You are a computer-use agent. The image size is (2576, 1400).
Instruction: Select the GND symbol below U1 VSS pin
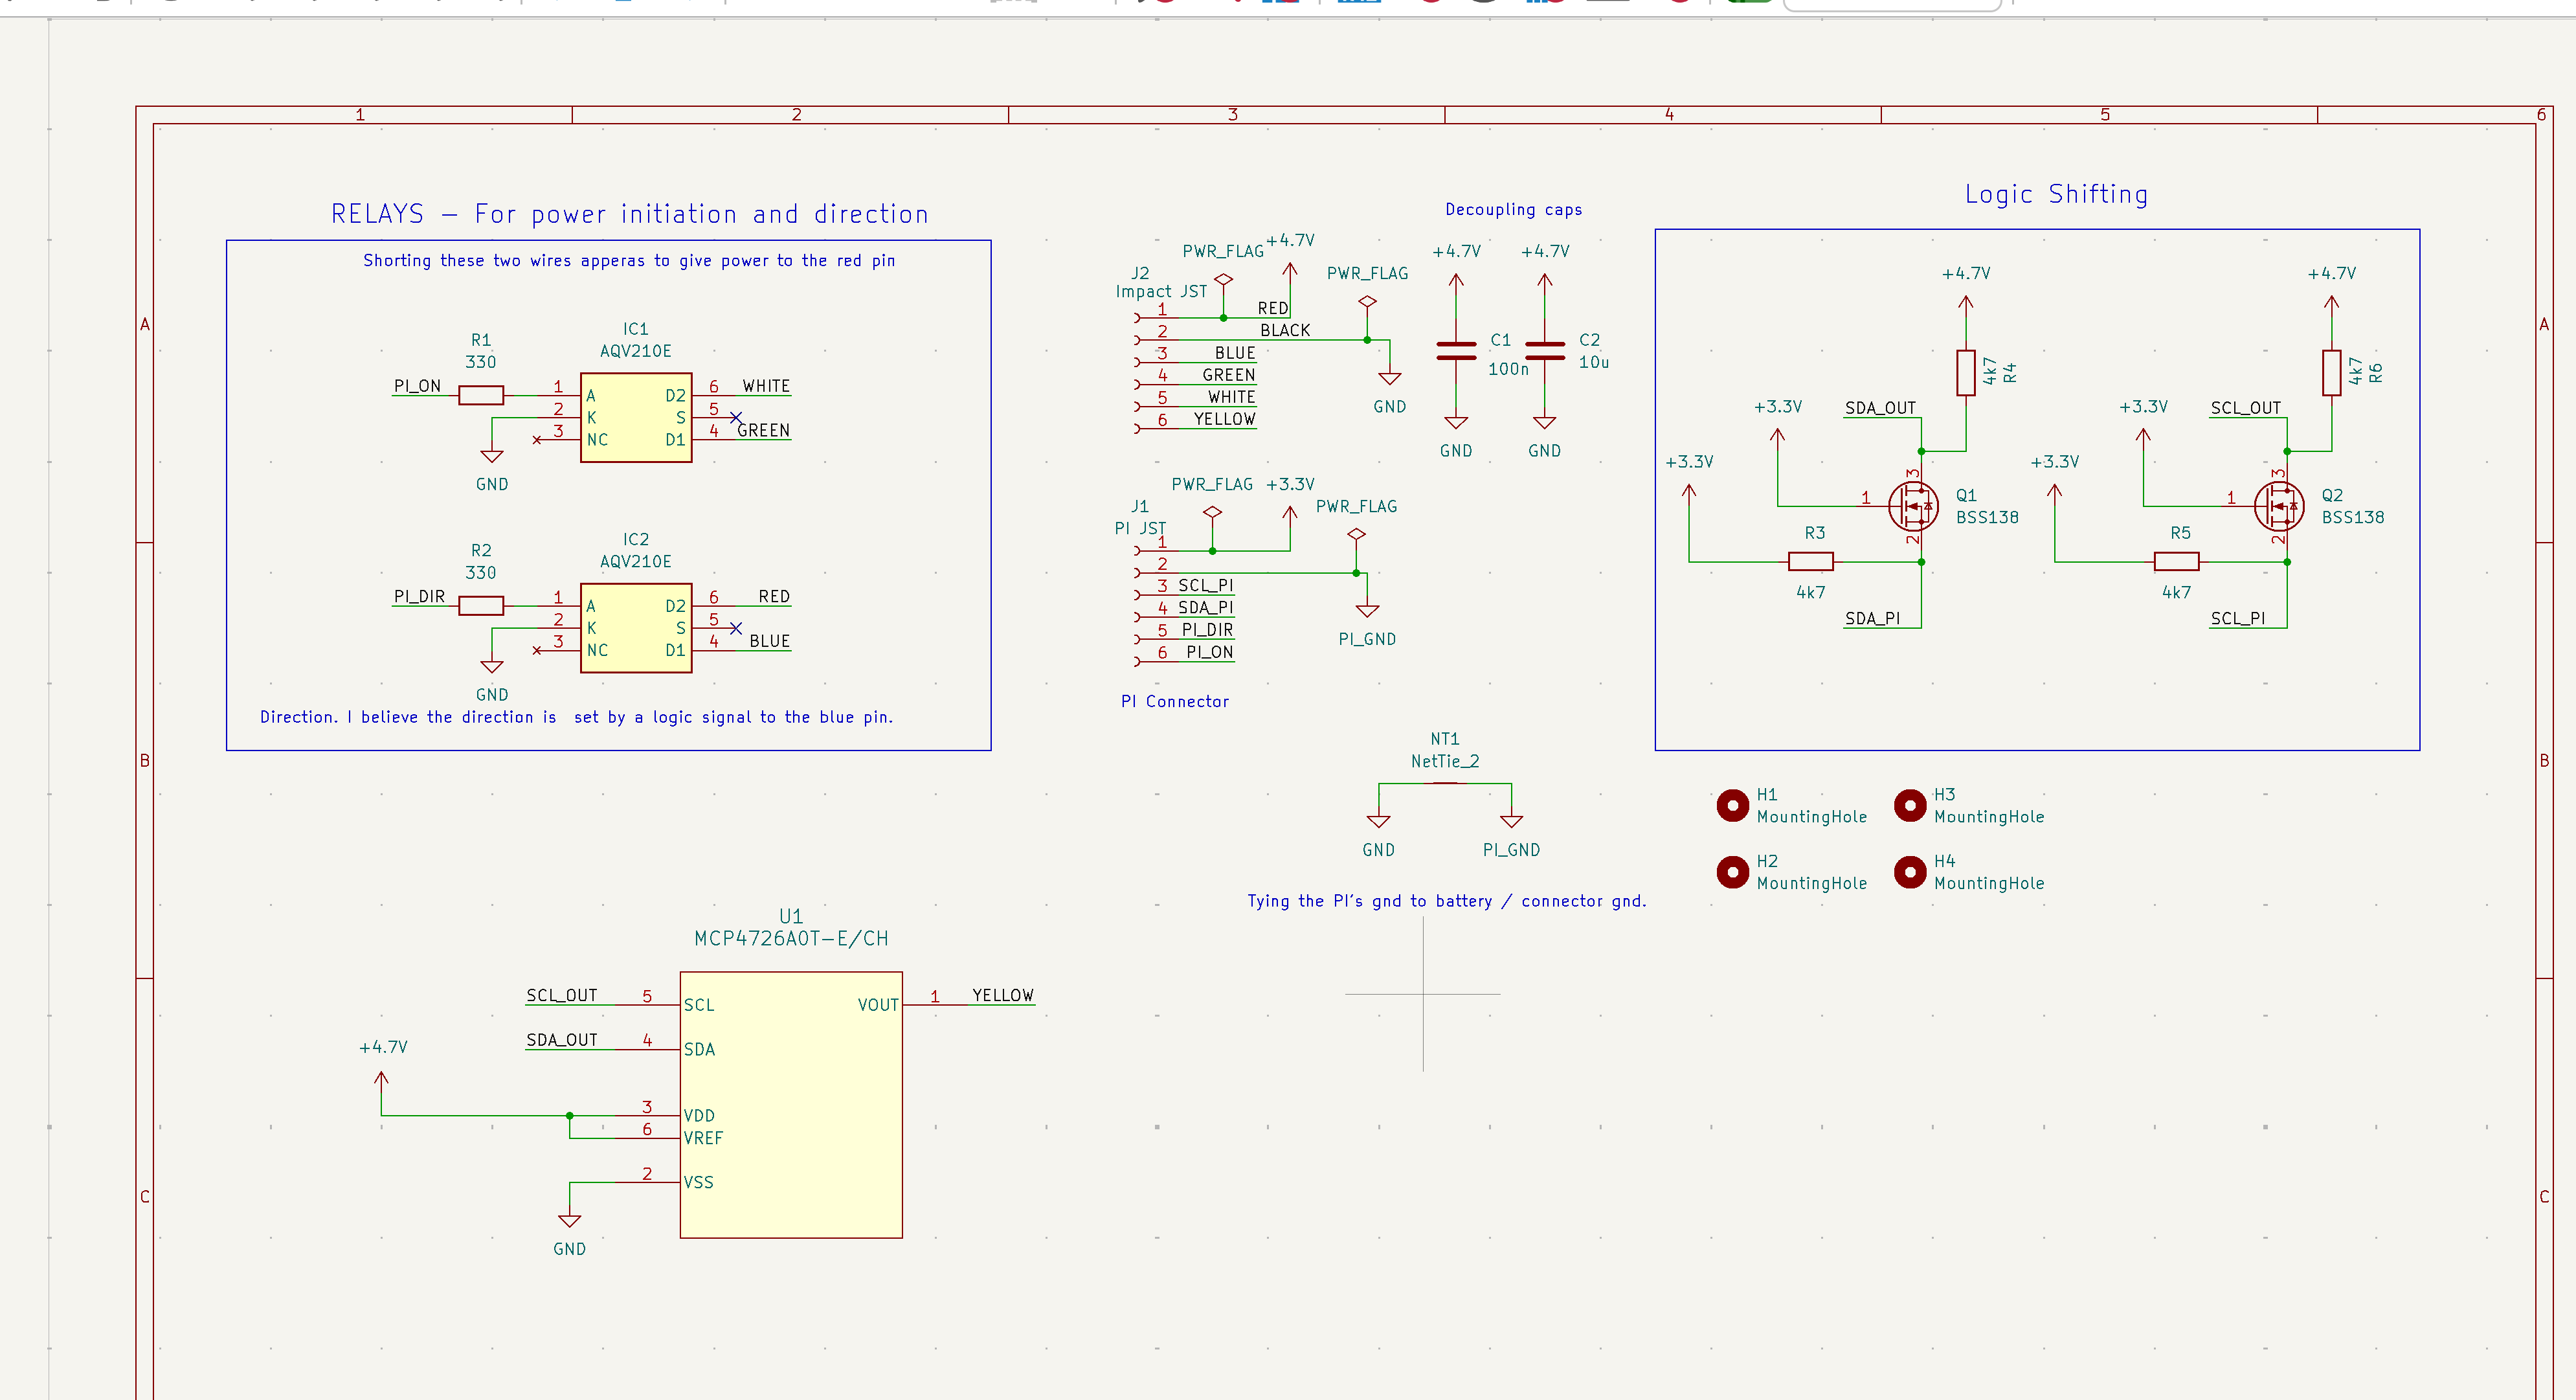click(570, 1221)
